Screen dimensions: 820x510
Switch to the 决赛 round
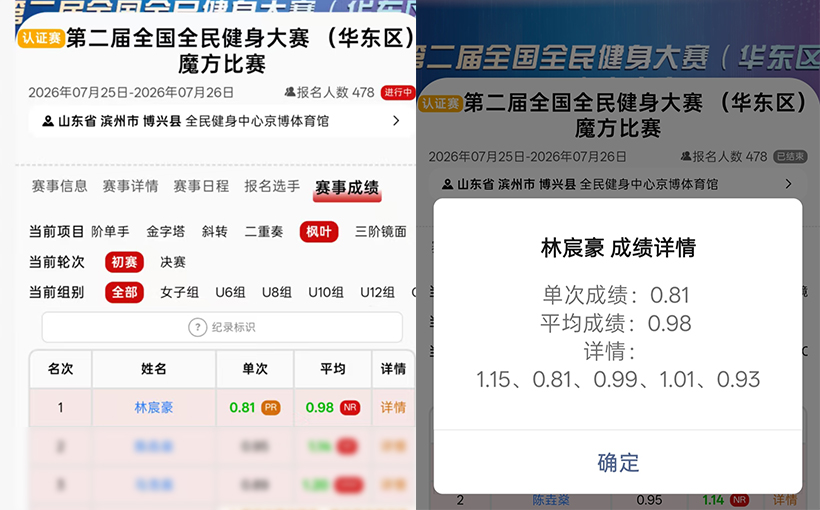pos(173,262)
